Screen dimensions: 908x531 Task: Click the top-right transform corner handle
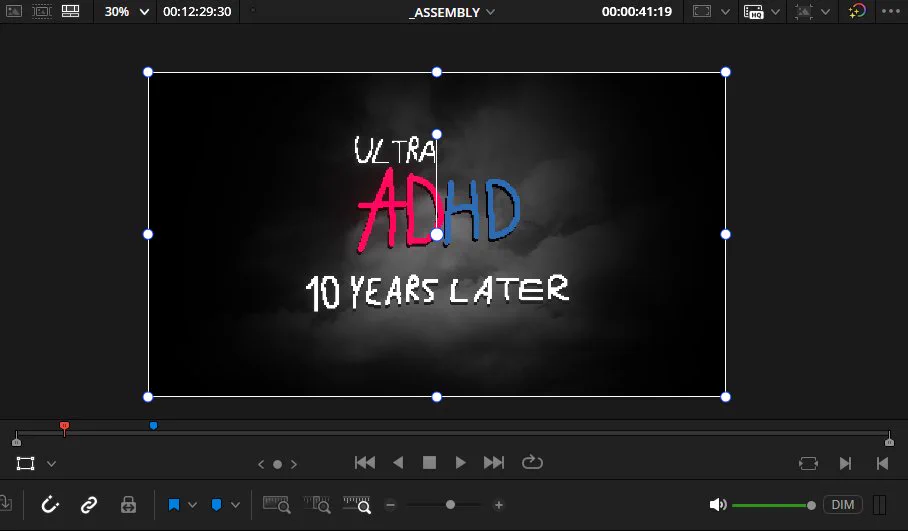point(726,72)
